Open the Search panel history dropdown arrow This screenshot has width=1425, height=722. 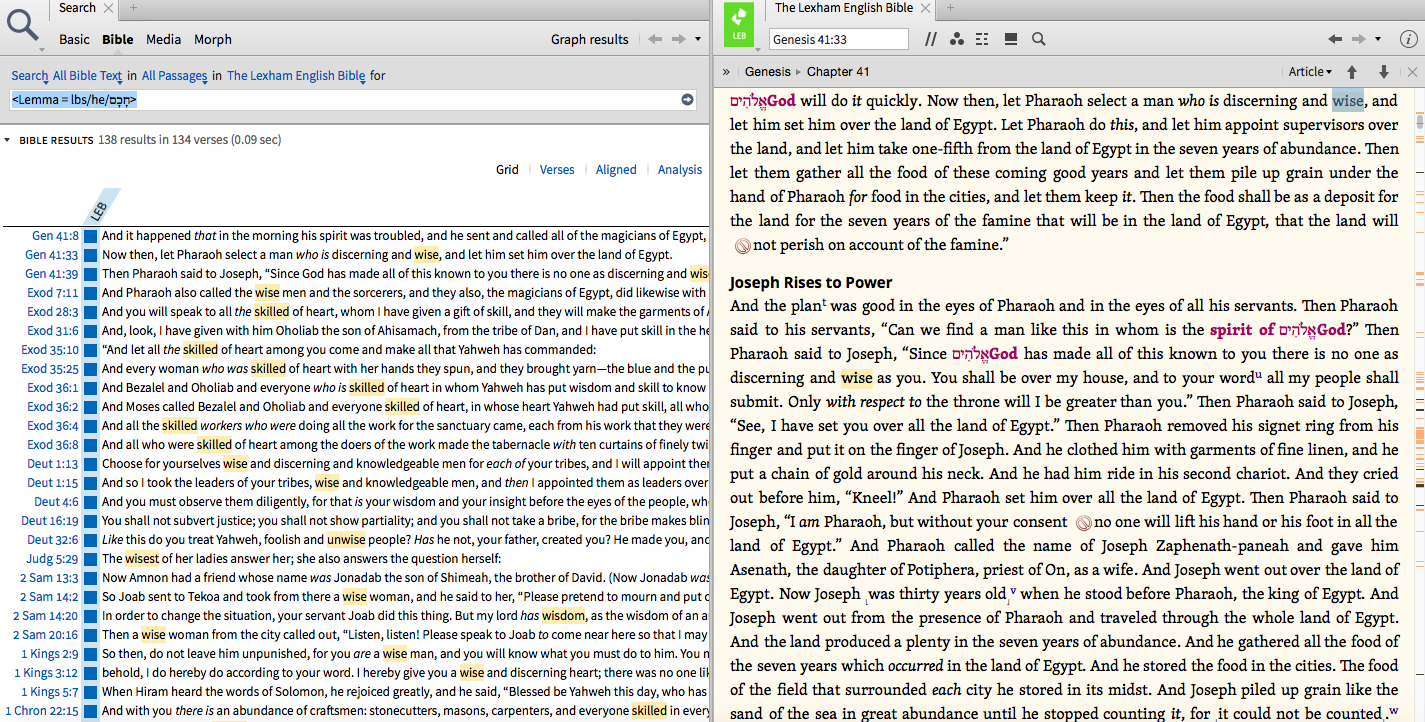coord(700,40)
